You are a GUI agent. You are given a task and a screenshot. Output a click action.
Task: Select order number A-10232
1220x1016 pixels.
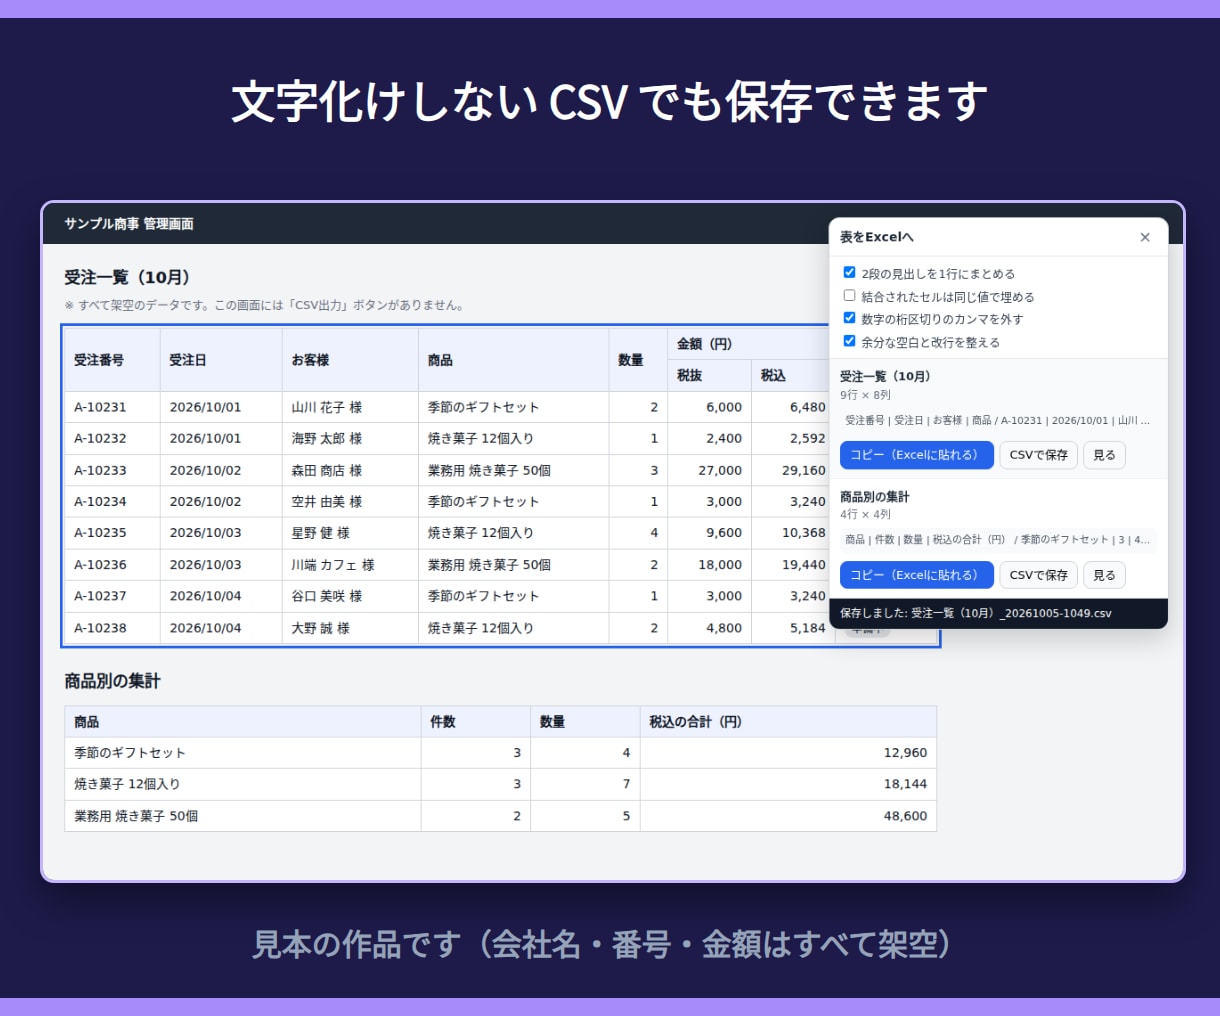pos(100,438)
